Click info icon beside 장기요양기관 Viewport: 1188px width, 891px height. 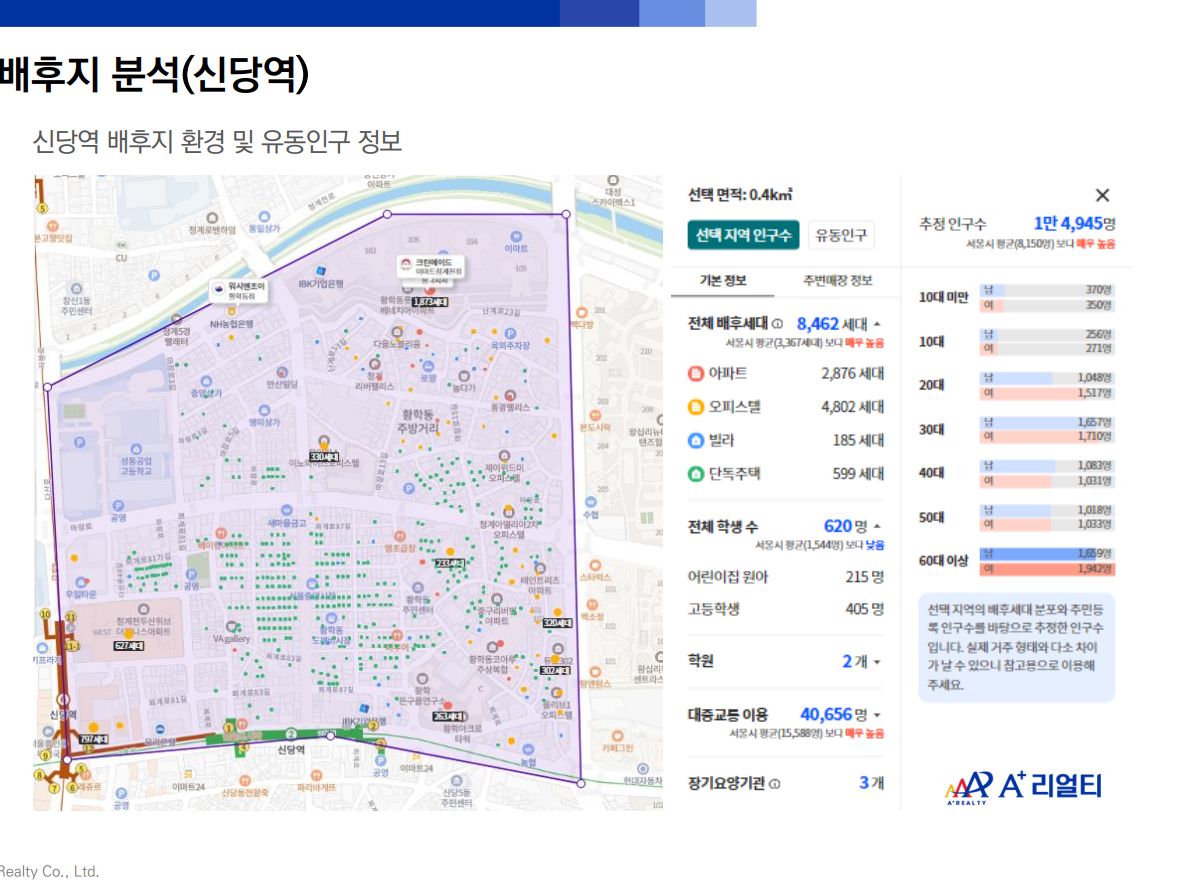click(774, 784)
